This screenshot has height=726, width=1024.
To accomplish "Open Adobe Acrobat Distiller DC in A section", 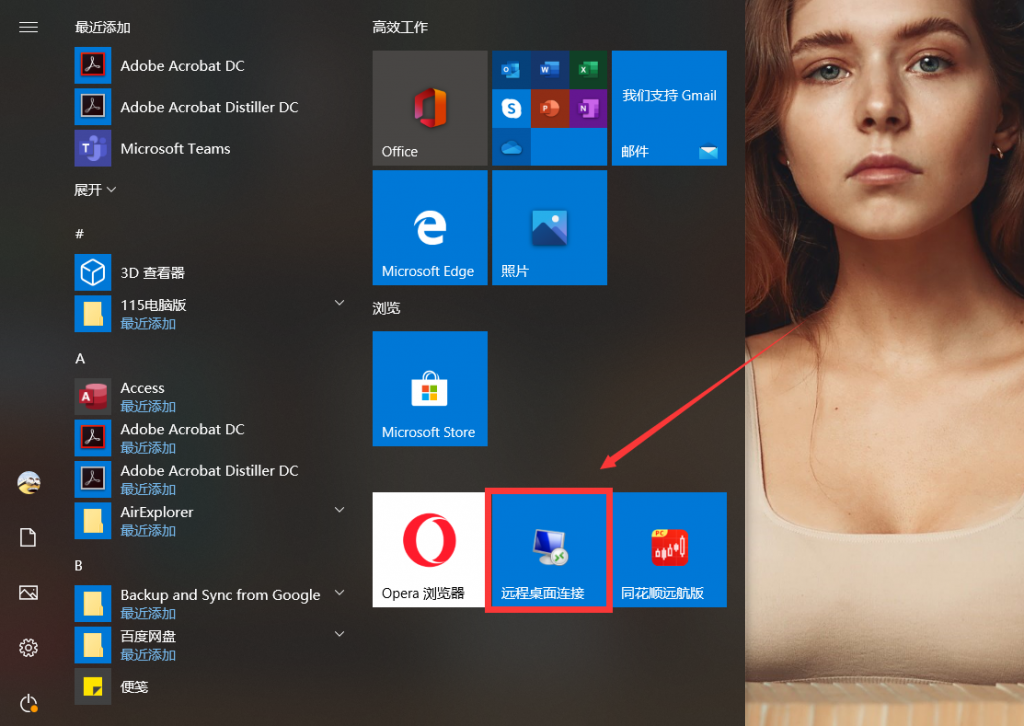I will pyautogui.click(x=210, y=479).
